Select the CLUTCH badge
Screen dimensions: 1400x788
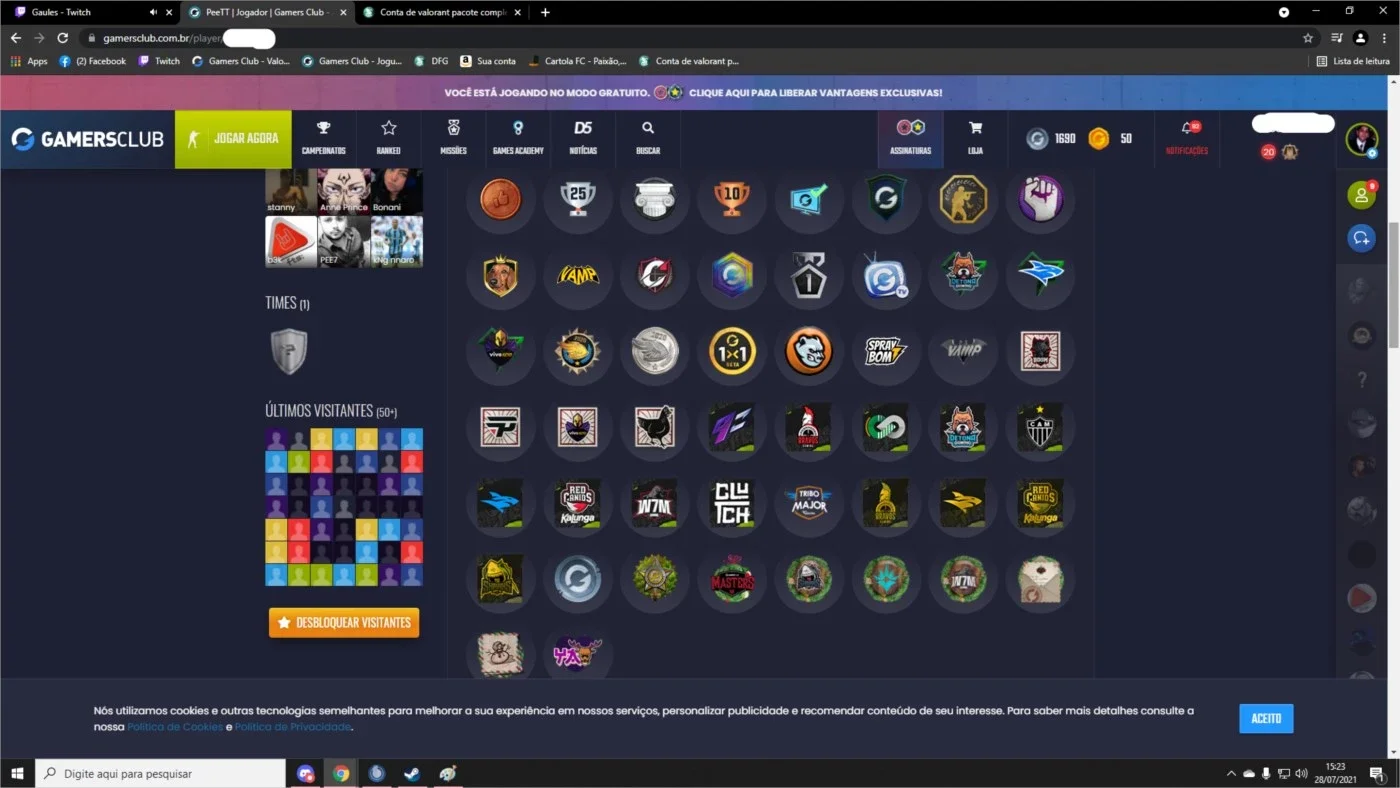732,503
